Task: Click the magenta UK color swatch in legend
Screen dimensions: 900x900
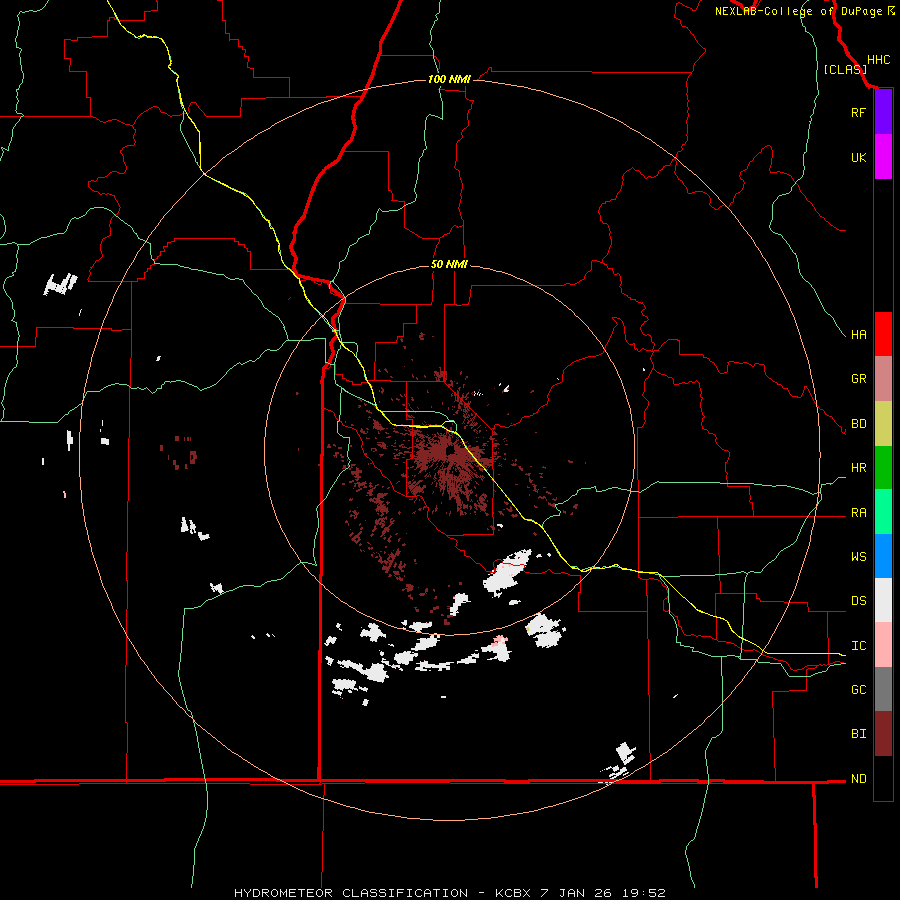Action: click(883, 157)
